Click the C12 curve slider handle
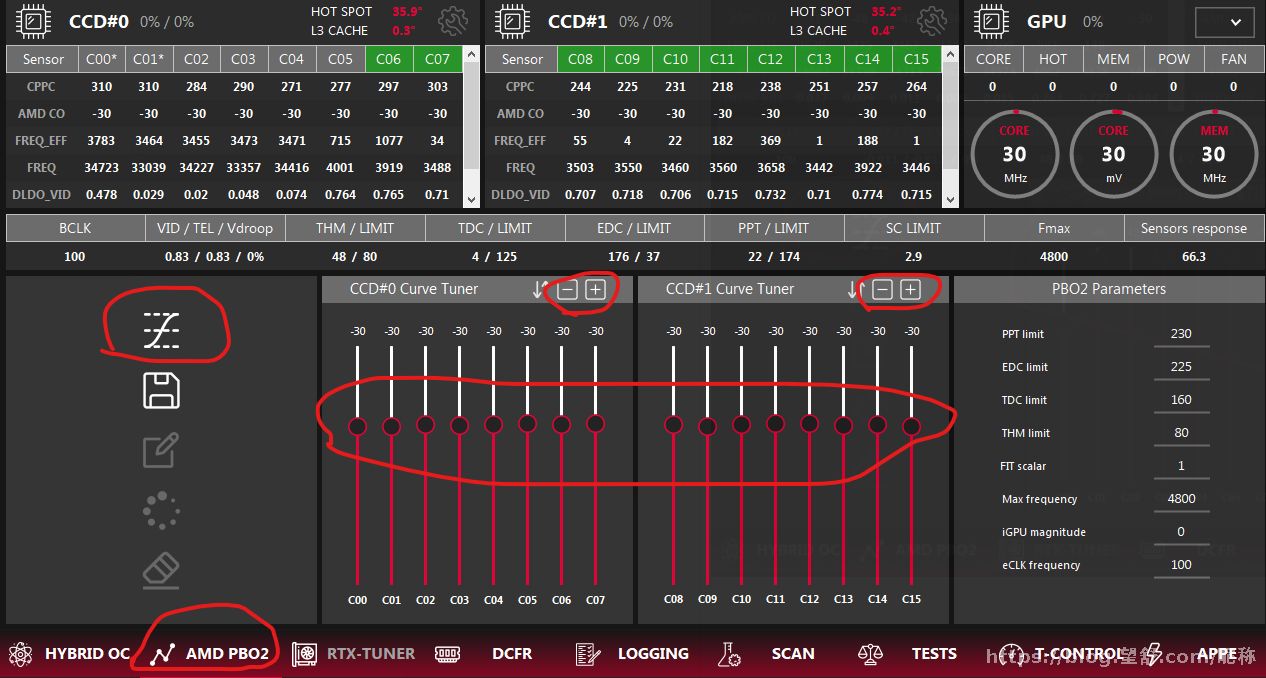Image resolution: width=1266 pixels, height=678 pixels. [809, 423]
